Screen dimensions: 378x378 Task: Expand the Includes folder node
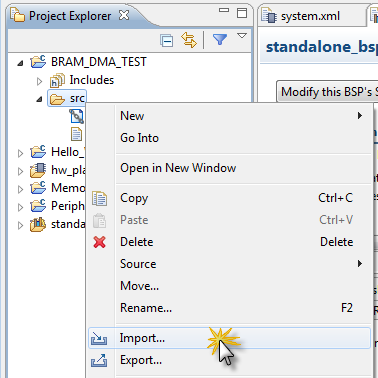click(39, 81)
